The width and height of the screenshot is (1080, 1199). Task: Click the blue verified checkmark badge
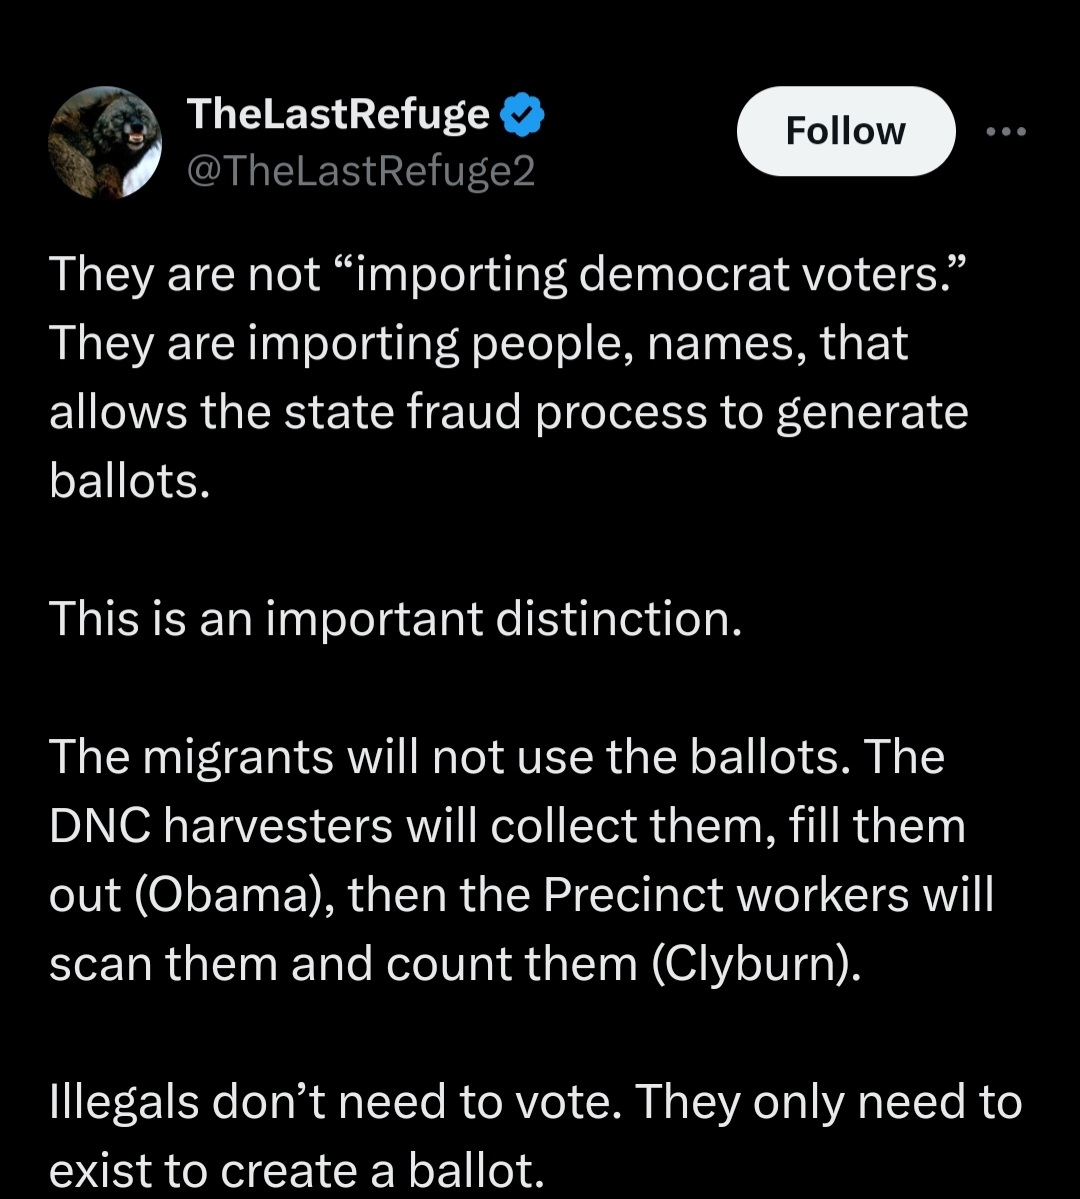click(522, 118)
